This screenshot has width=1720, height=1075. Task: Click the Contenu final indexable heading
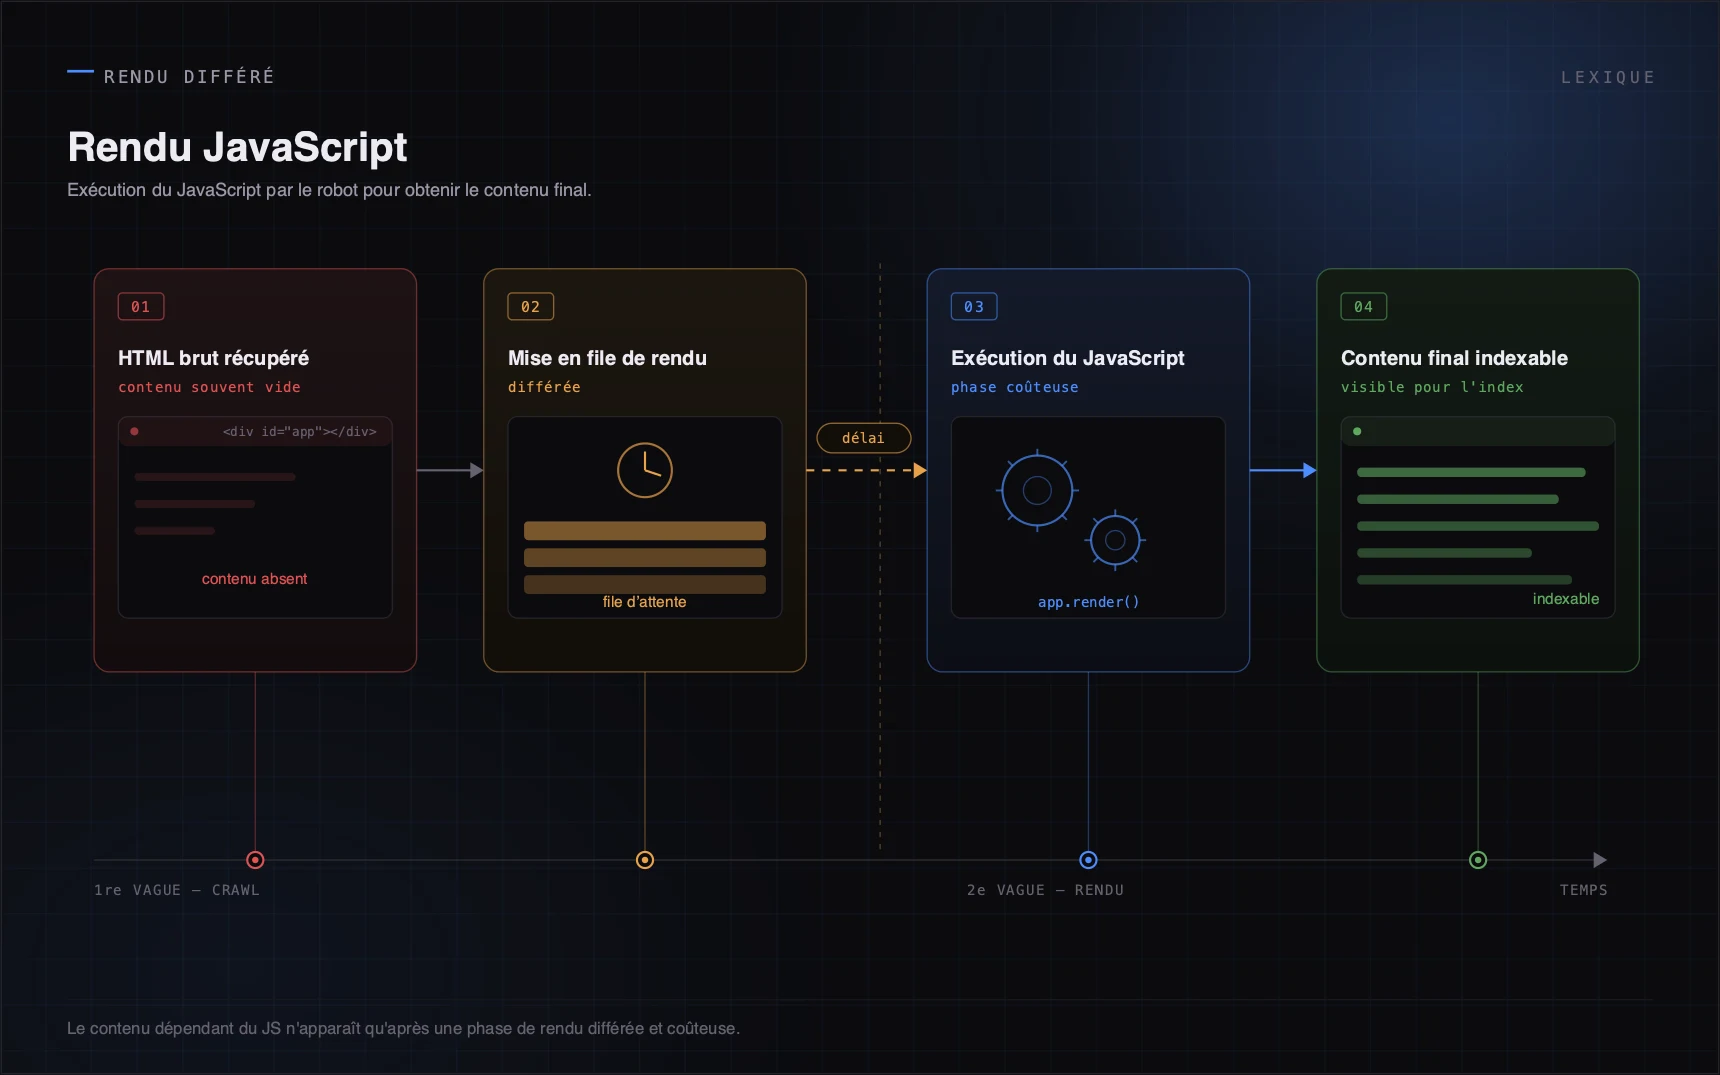[x=1454, y=358]
